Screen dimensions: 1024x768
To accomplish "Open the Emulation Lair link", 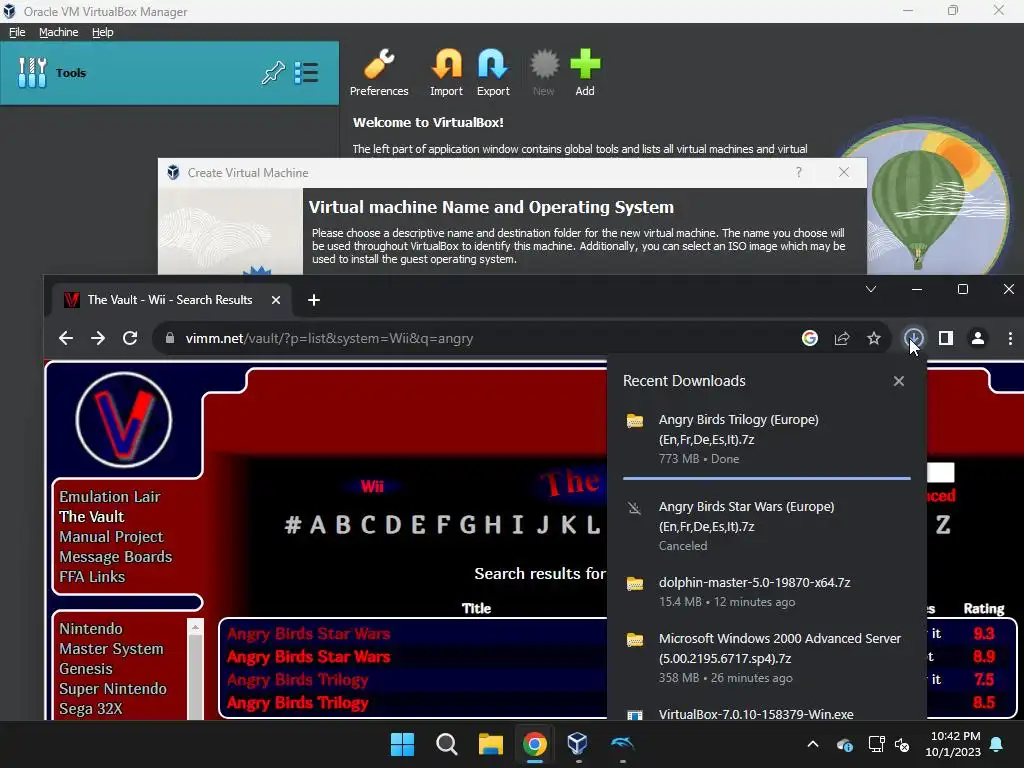I will 110,497.
